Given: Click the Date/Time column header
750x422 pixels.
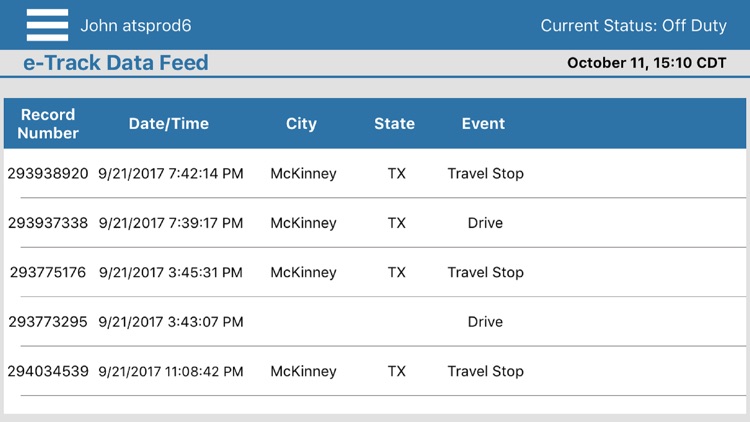Looking at the screenshot, I should point(169,124).
